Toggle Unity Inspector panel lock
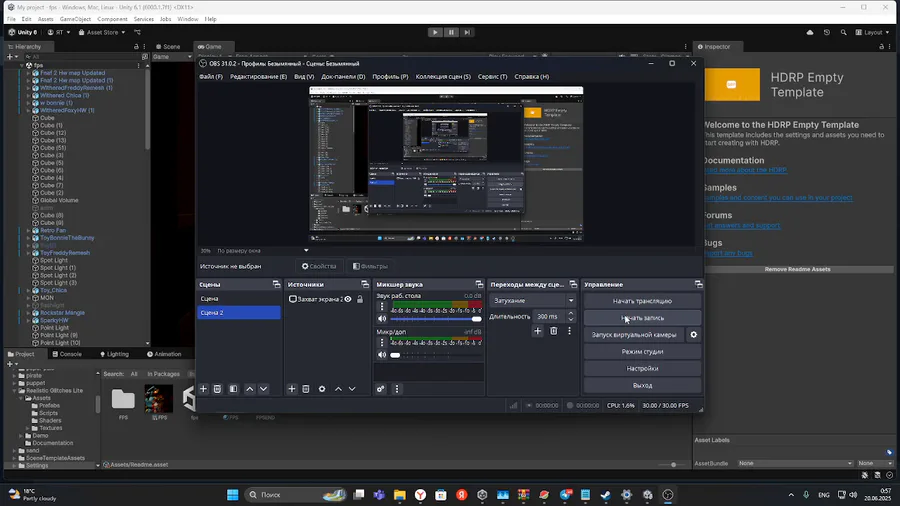Image resolution: width=900 pixels, height=506 pixels. 882,46
